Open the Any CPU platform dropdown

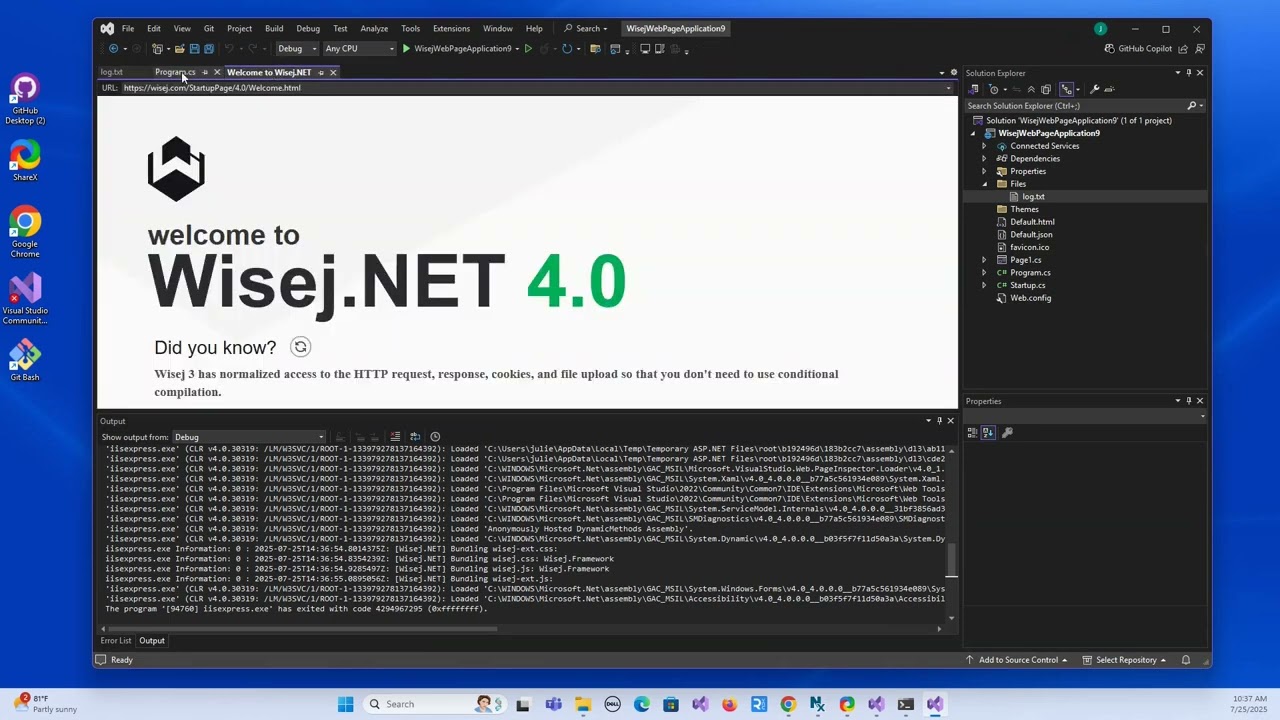(x=360, y=48)
